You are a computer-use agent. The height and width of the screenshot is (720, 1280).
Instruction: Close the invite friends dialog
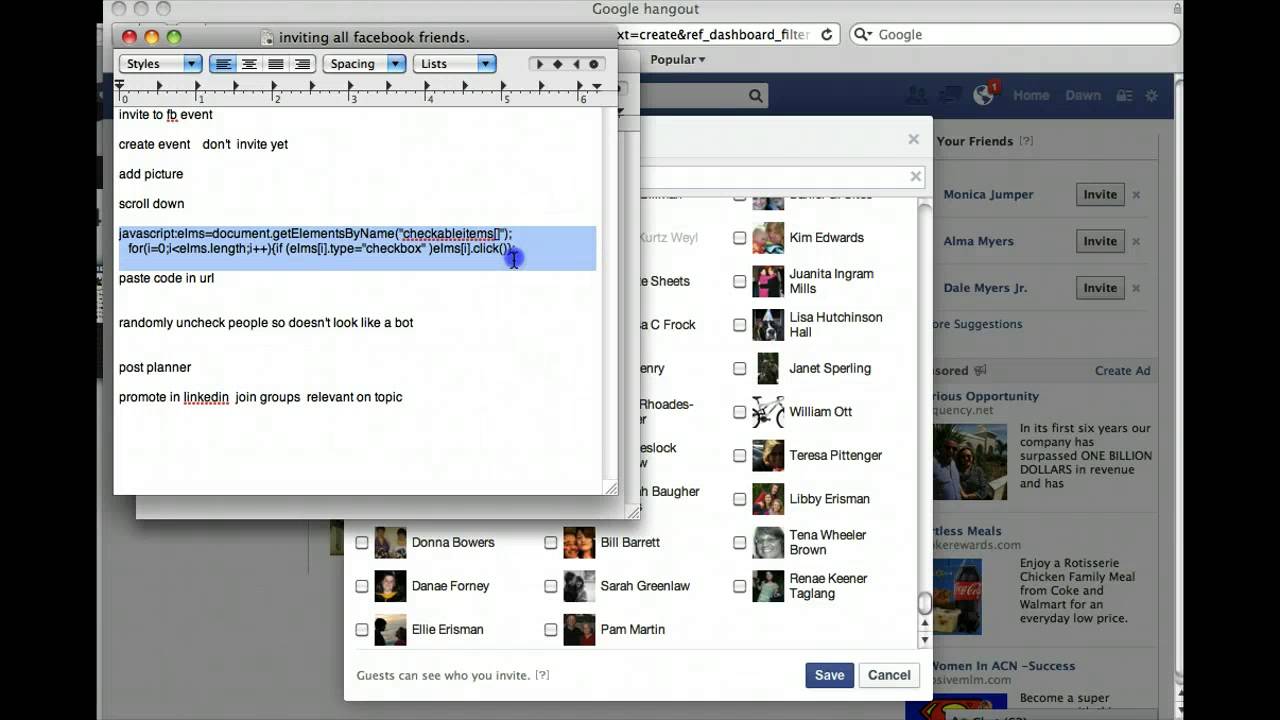click(x=913, y=139)
